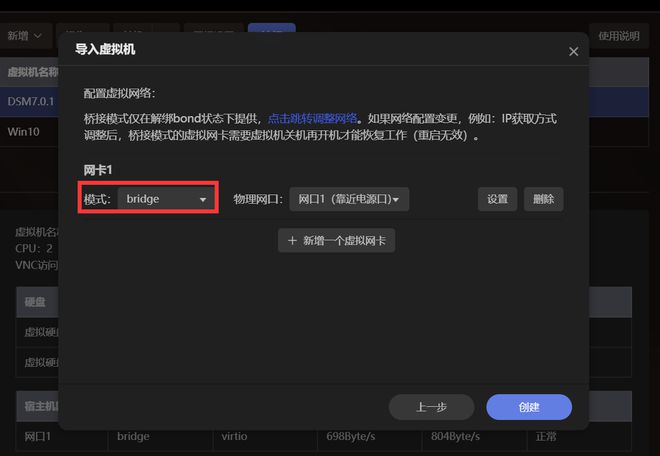The height and width of the screenshot is (456, 660).
Task: Open the 点击跳转调整网络 link
Action: [x=312, y=118]
